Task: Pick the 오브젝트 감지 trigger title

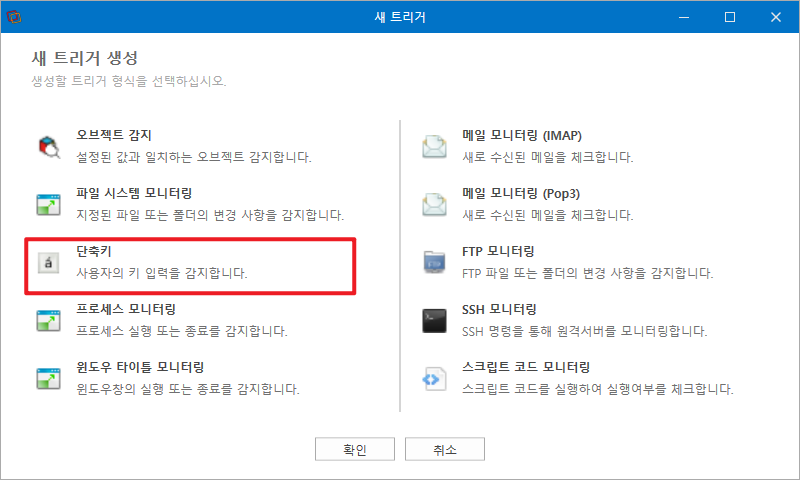Action: pos(114,135)
